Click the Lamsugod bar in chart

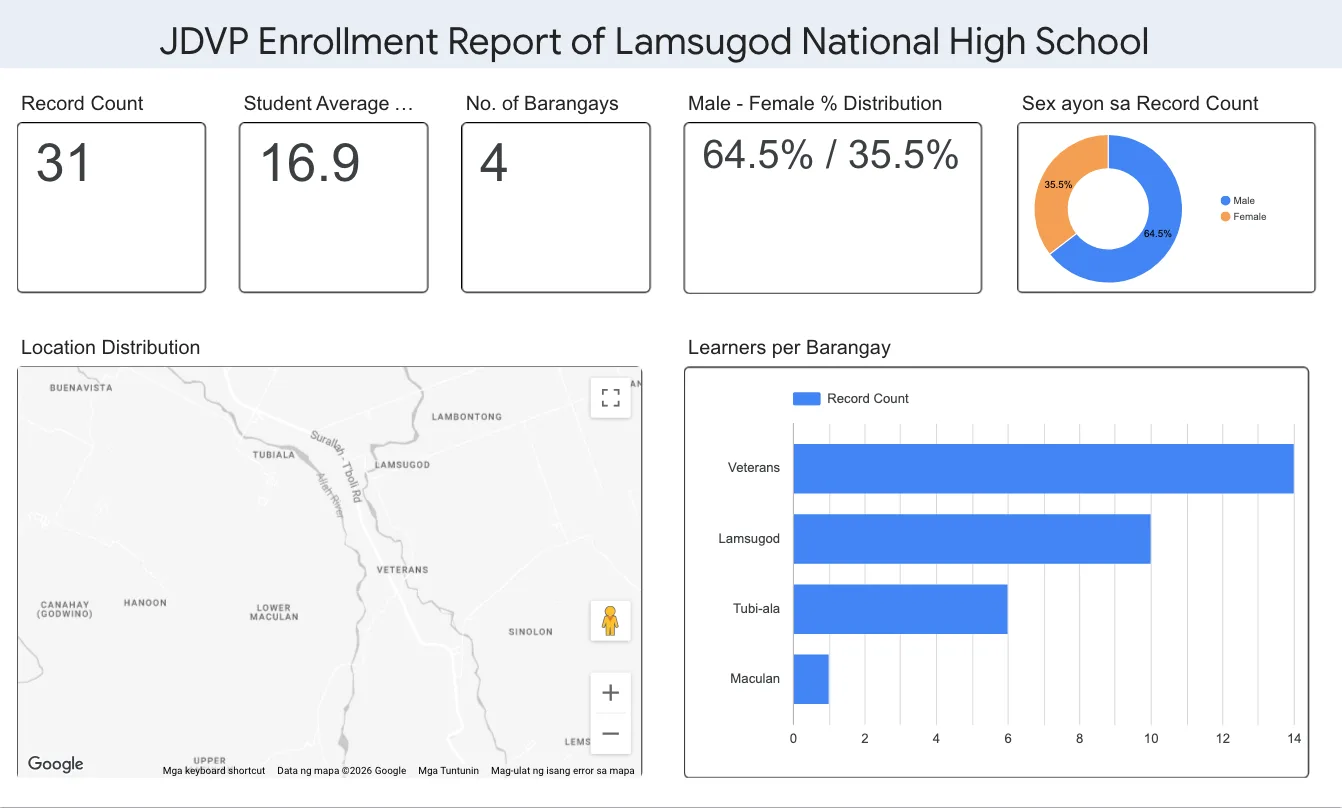[x=972, y=539]
